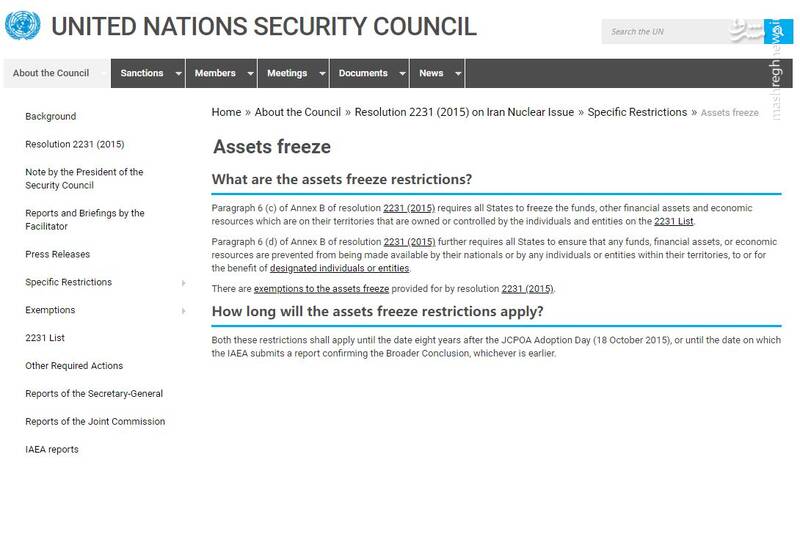The height and width of the screenshot is (534, 800).
Task: Open Resolution 2231 (2015) sidebar link
Action: [74, 144]
